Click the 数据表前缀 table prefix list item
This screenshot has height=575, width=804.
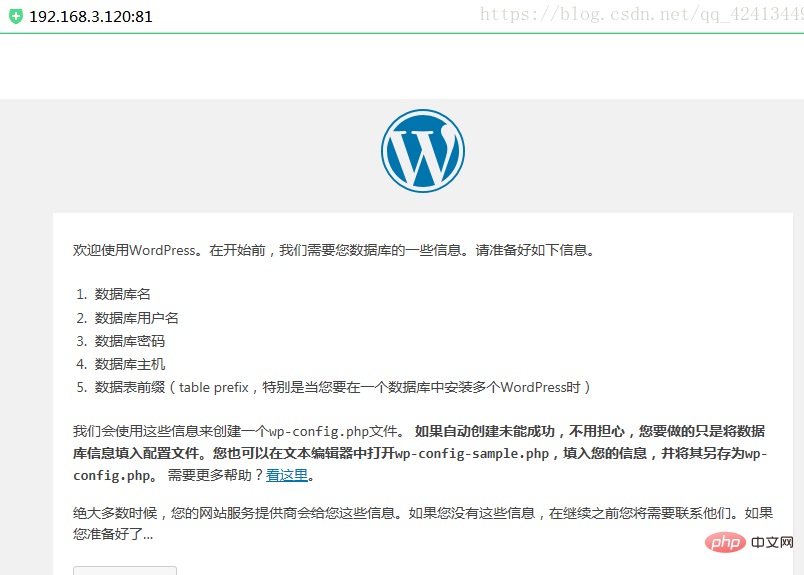(342, 387)
